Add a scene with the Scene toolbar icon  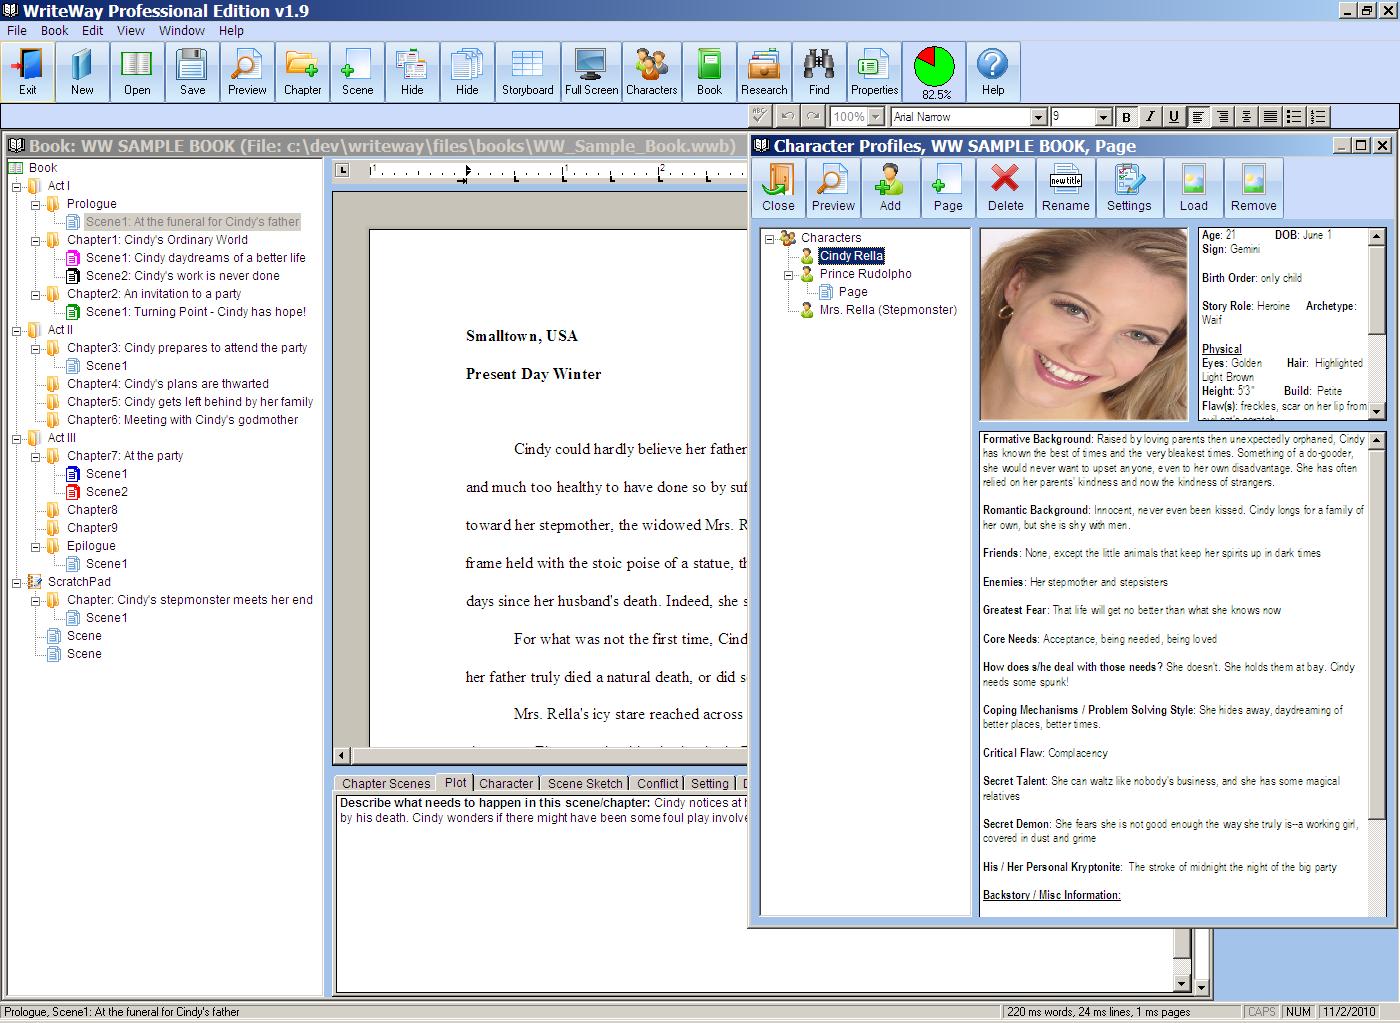tap(357, 72)
